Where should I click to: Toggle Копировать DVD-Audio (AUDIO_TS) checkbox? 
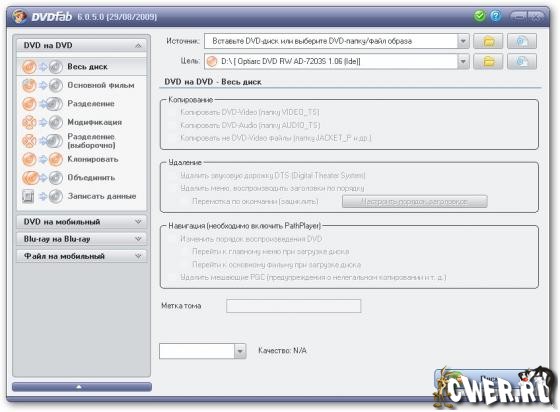pos(173,125)
